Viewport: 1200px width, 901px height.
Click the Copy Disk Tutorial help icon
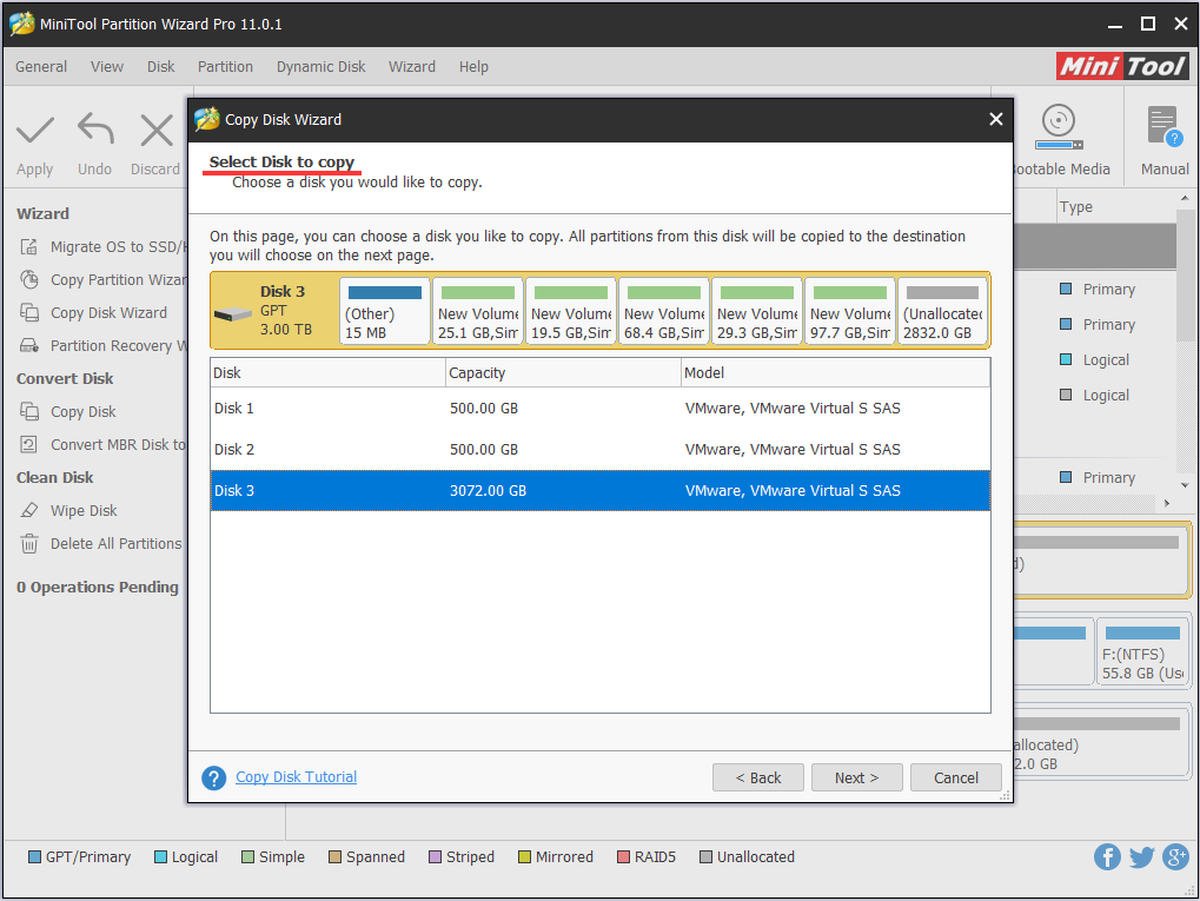pyautogui.click(x=214, y=778)
